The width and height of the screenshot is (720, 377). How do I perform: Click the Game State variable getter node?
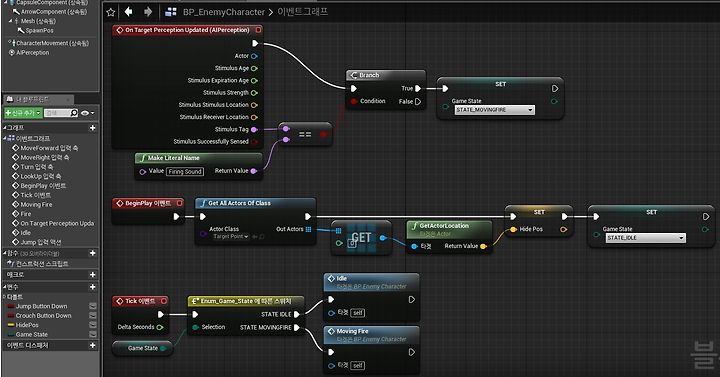click(143, 348)
